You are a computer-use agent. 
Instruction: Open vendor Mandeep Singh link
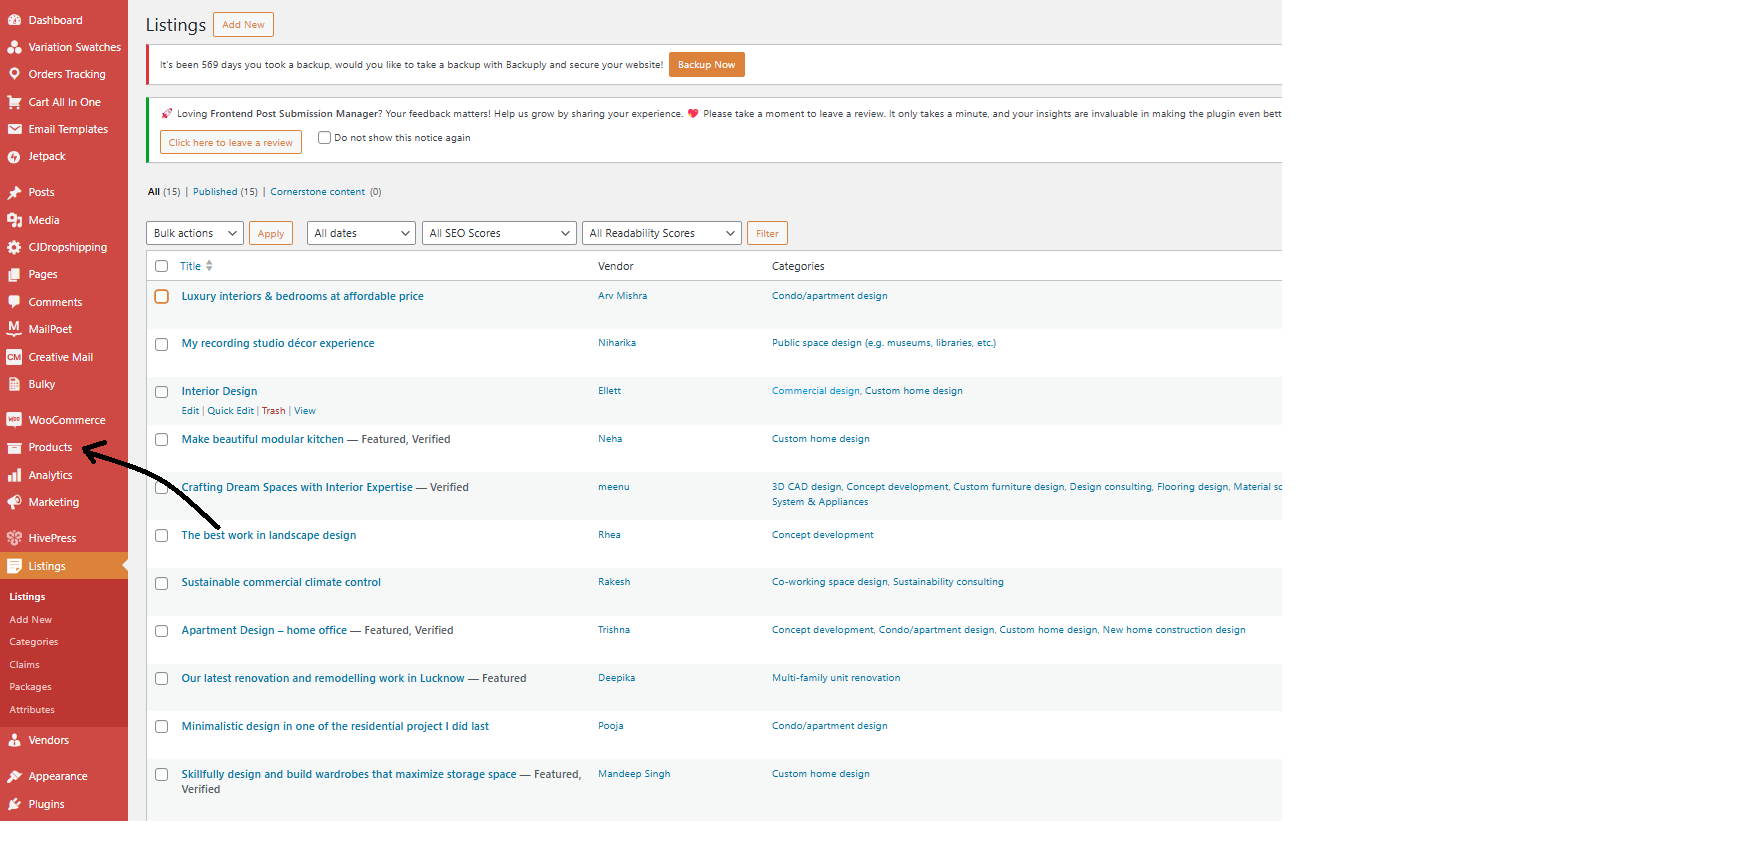pos(634,774)
